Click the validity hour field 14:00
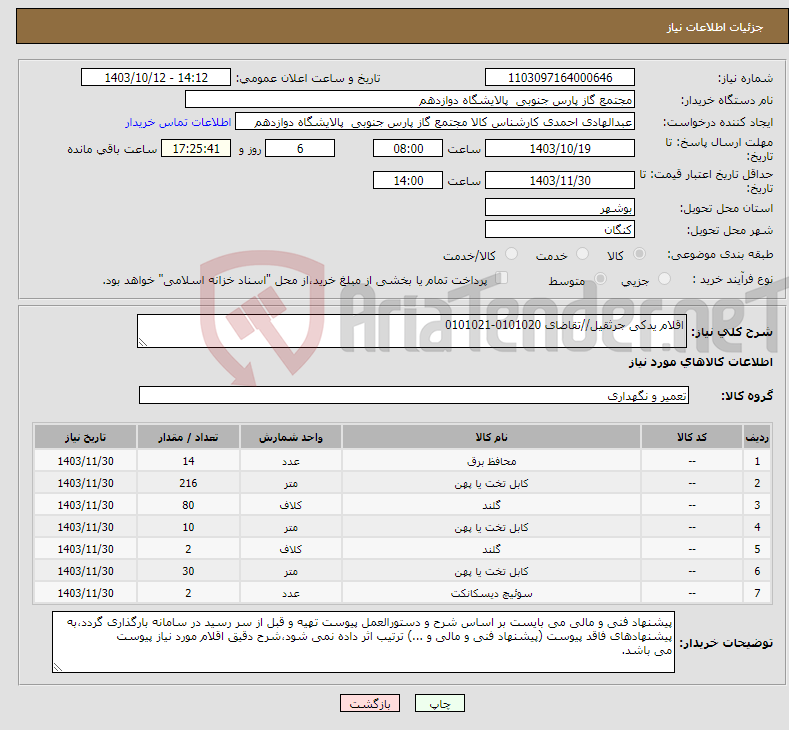This screenshot has width=789, height=730. click(408, 180)
